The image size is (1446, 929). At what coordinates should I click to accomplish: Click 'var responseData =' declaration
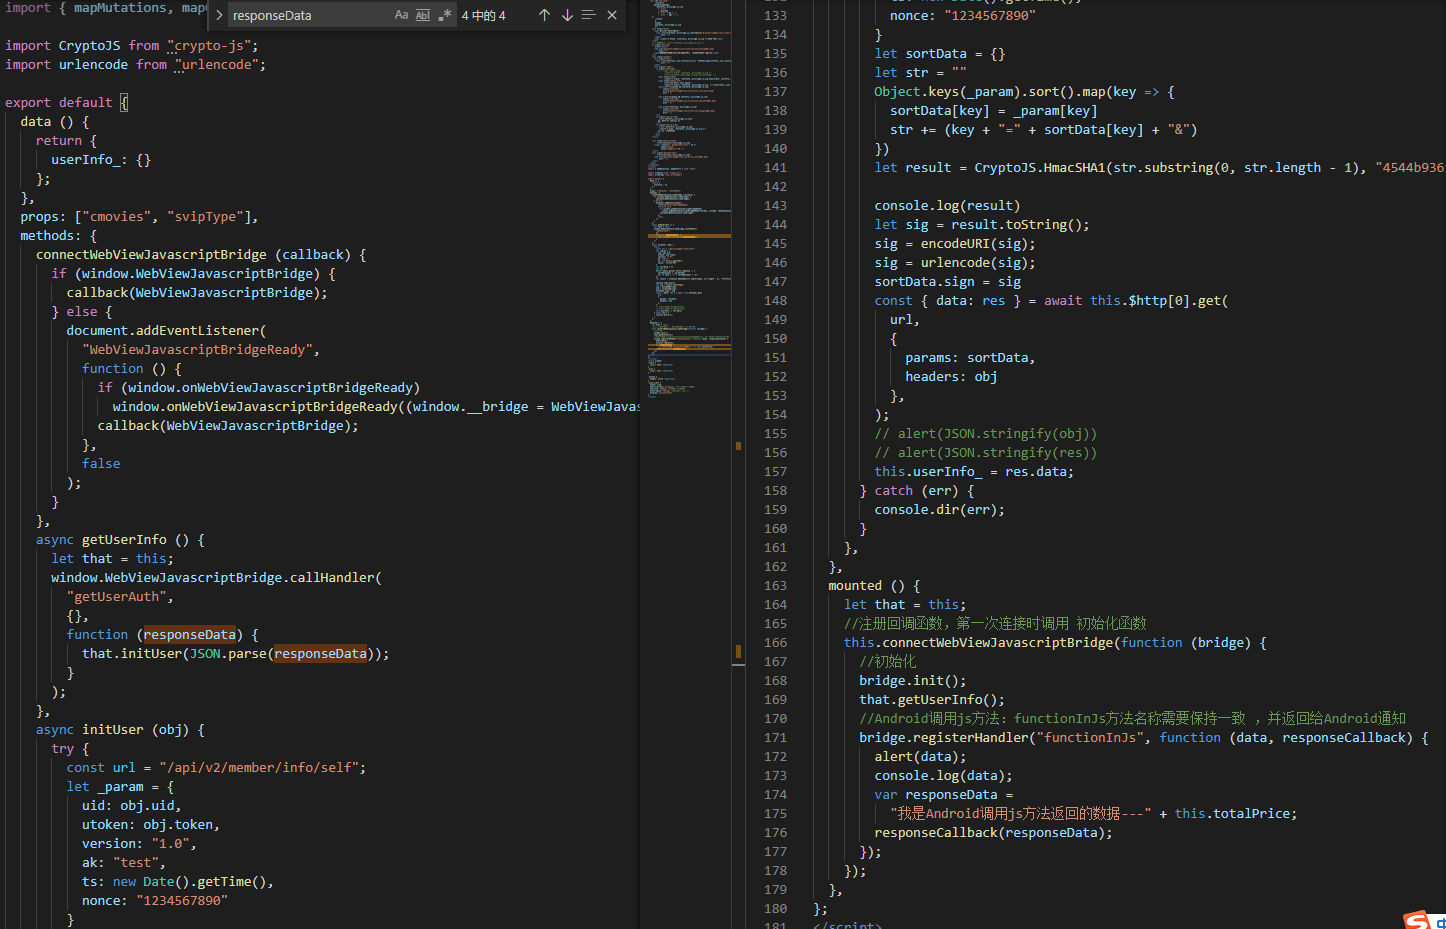click(x=944, y=795)
